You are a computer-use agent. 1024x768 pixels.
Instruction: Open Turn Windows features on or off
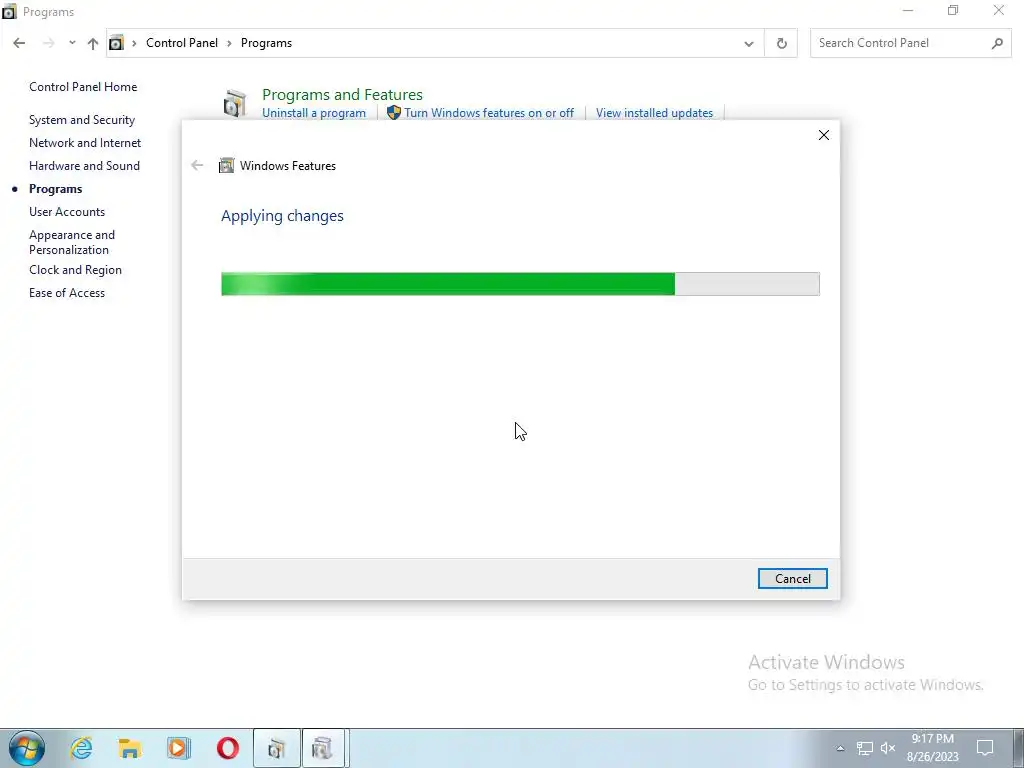pyautogui.click(x=488, y=113)
